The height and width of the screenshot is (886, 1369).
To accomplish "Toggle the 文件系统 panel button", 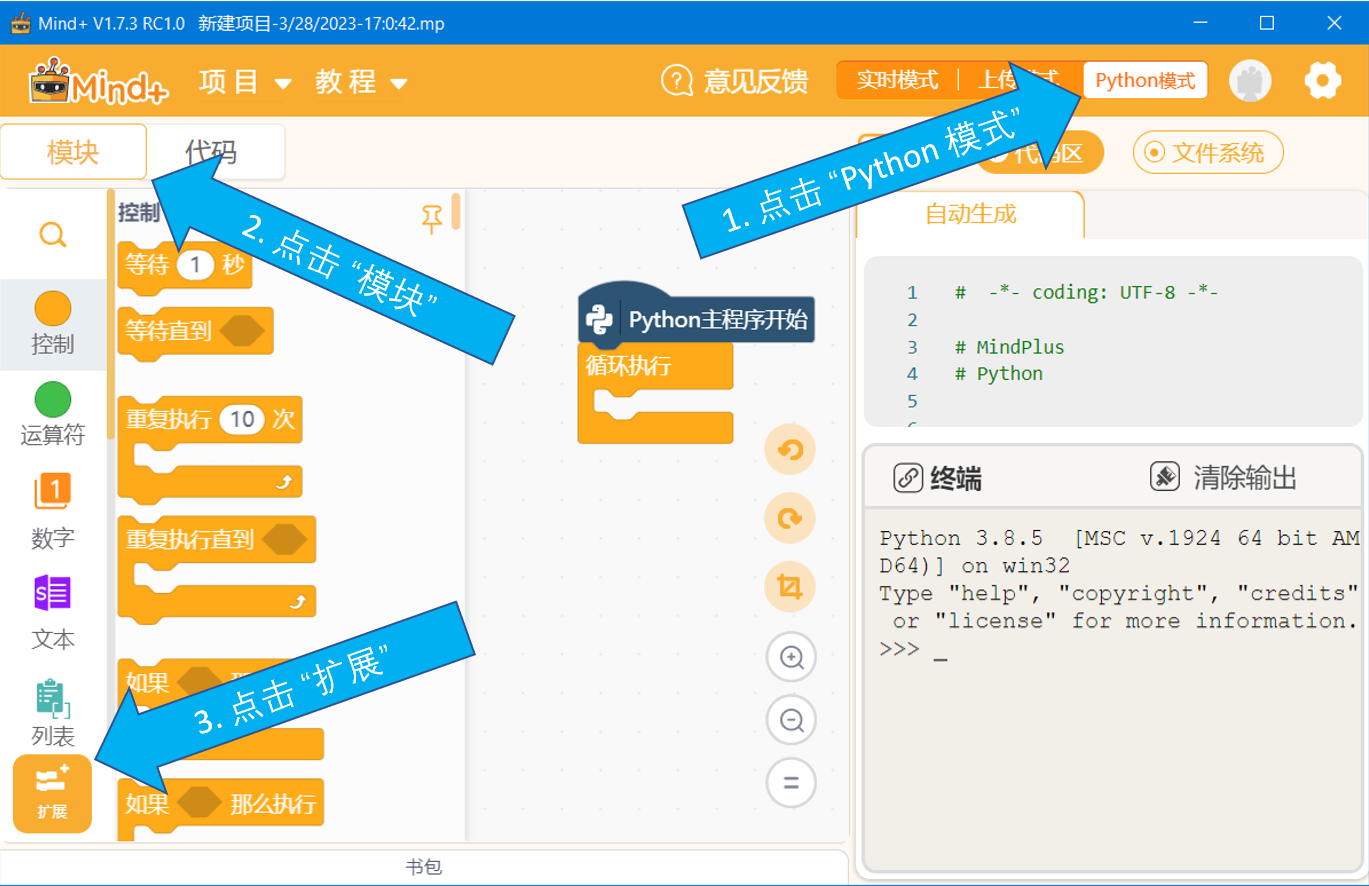I will (x=1208, y=152).
